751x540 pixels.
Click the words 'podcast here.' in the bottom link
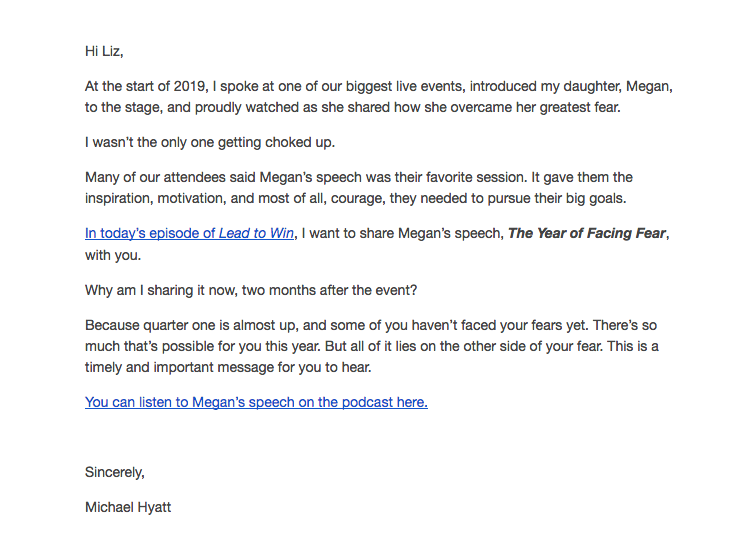click(x=385, y=402)
